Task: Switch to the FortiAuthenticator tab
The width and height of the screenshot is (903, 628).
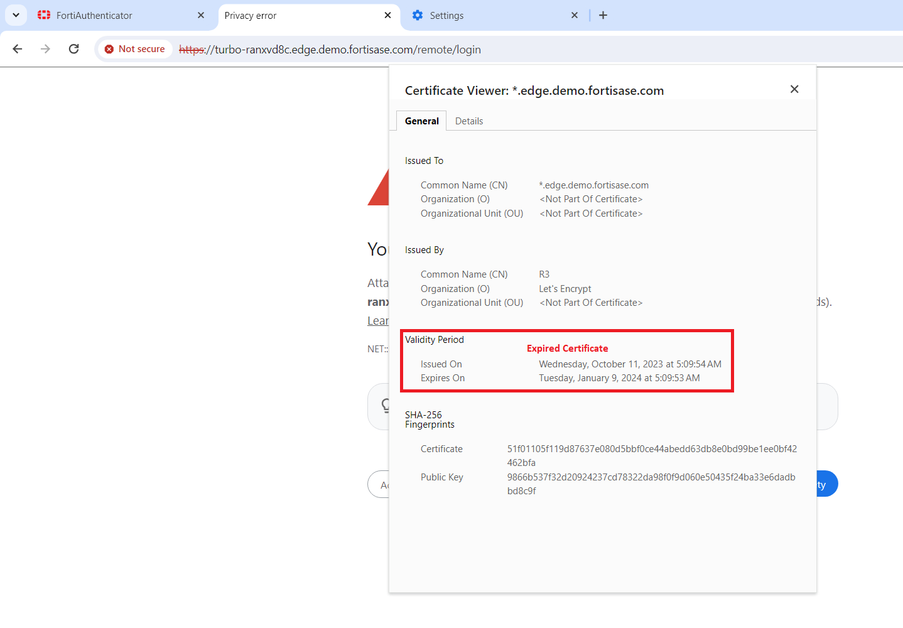Action: coord(120,16)
